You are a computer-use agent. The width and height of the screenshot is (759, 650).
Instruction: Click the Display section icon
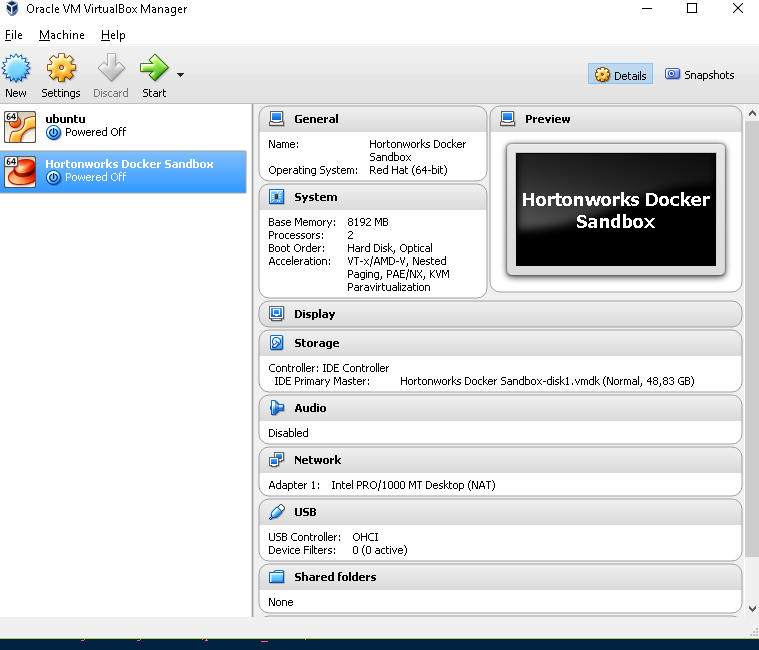(276, 314)
